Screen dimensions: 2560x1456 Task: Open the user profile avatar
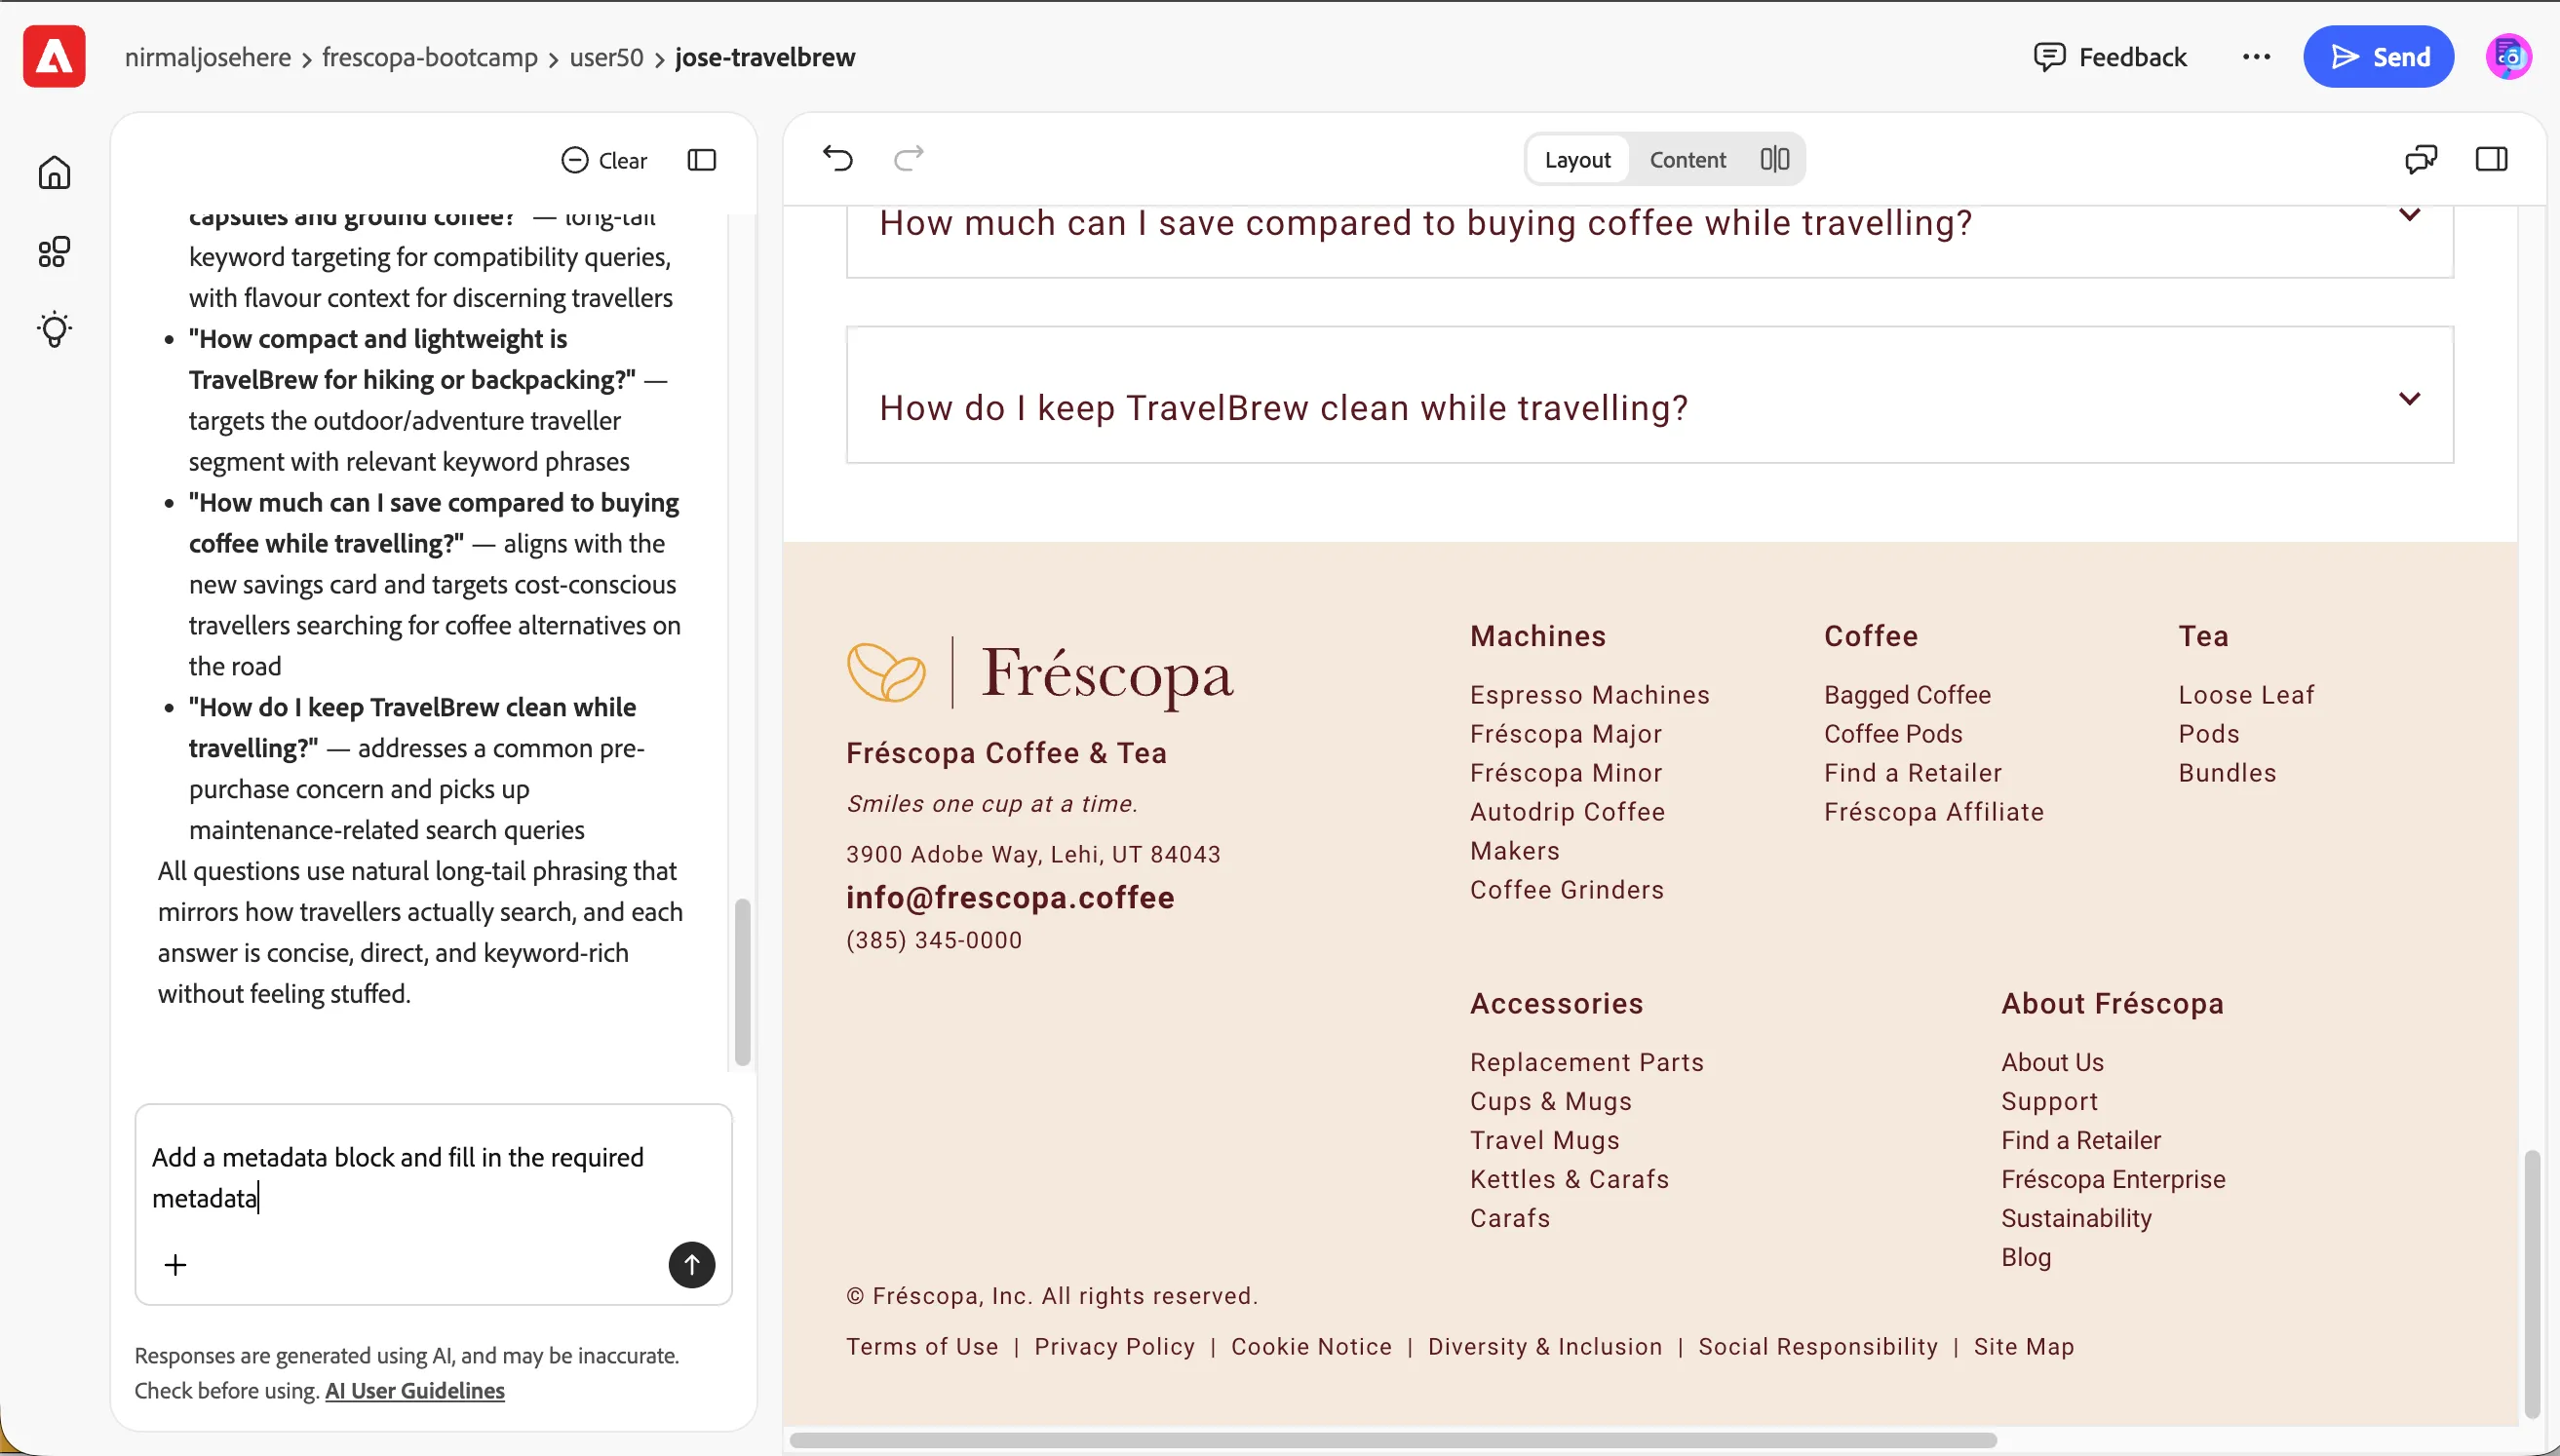2509,57
